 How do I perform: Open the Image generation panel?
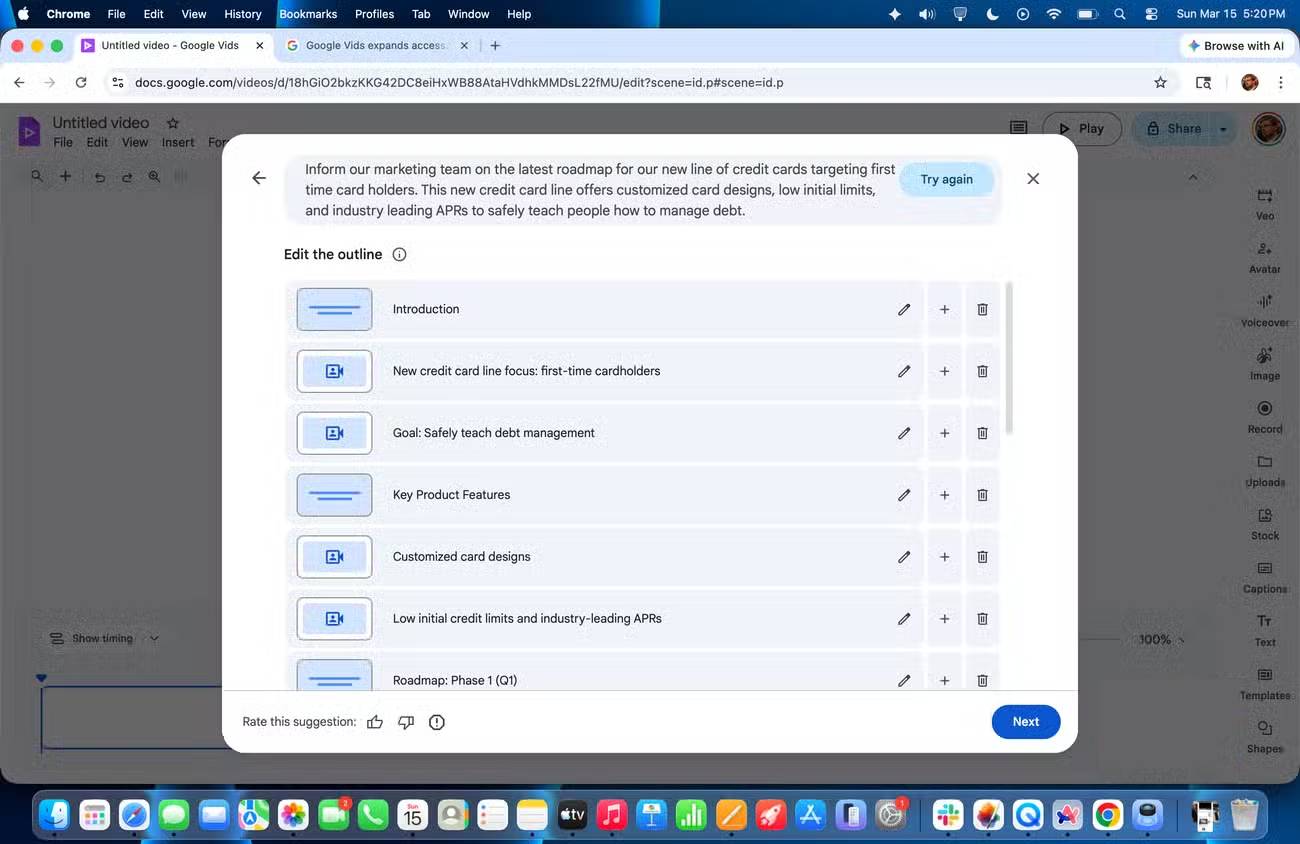point(1264,363)
